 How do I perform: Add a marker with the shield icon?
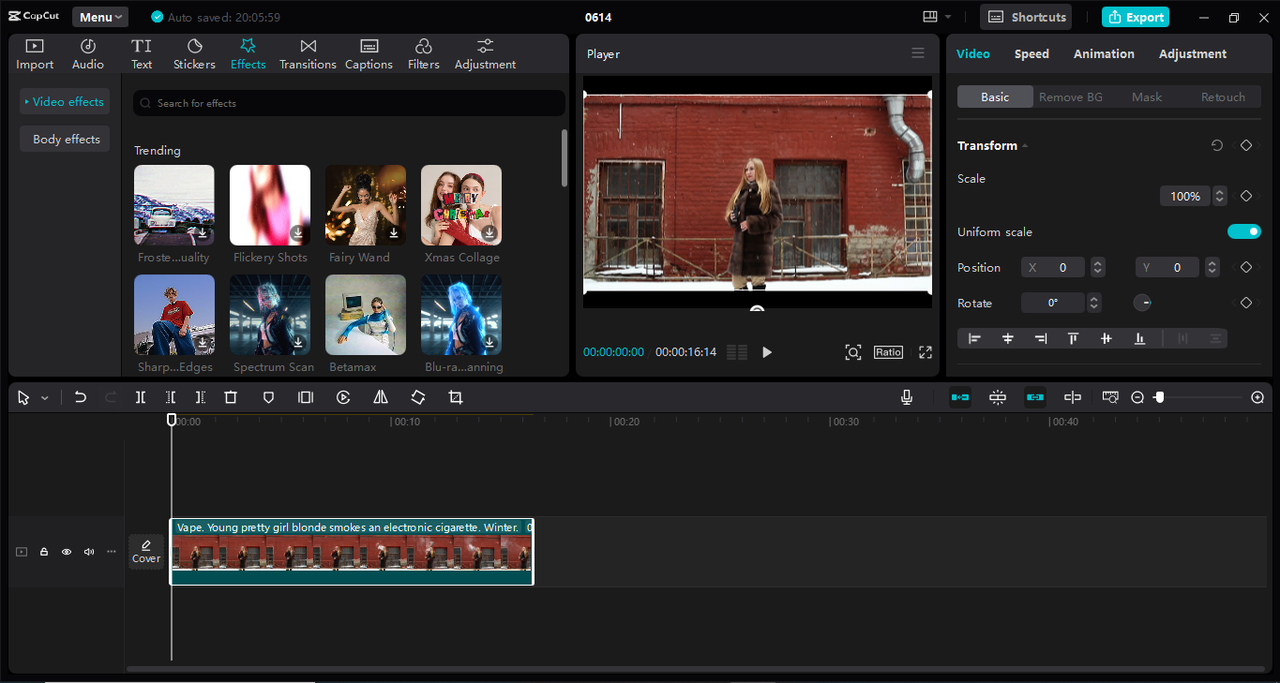point(268,397)
